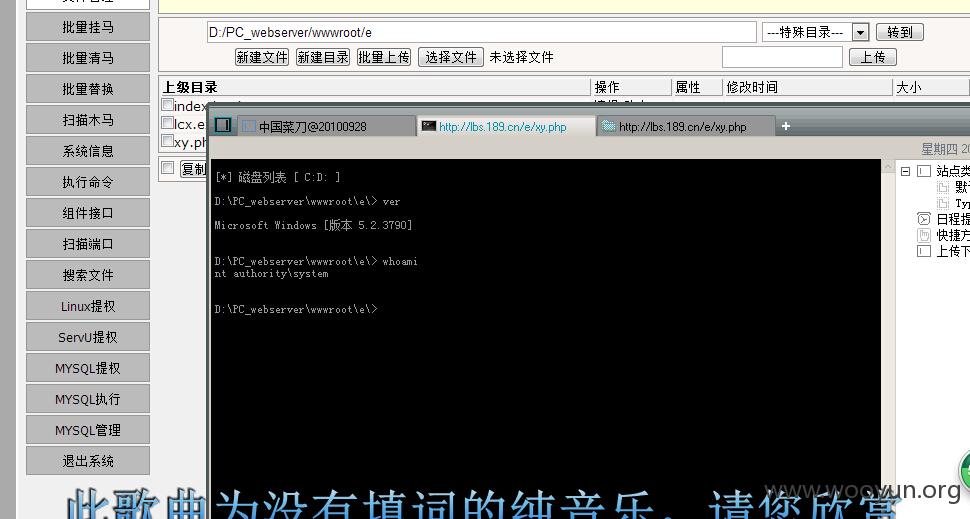
Task: Check the lcx.e file checkbox
Action: point(167,123)
